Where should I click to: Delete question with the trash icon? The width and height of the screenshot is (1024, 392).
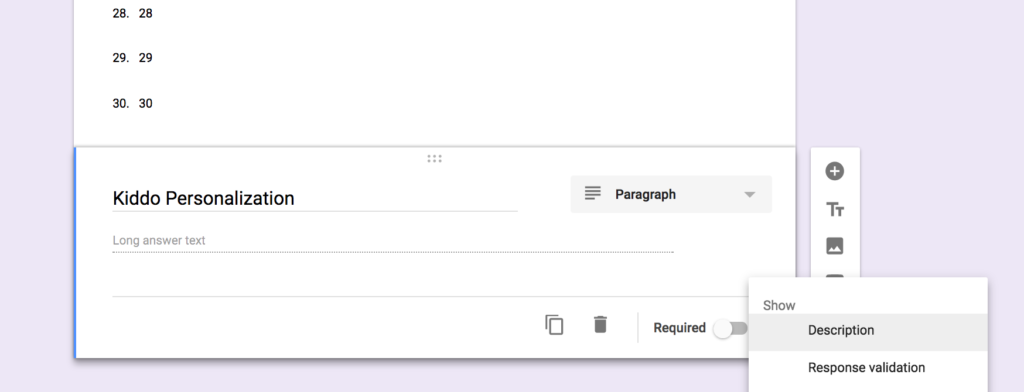(x=600, y=324)
